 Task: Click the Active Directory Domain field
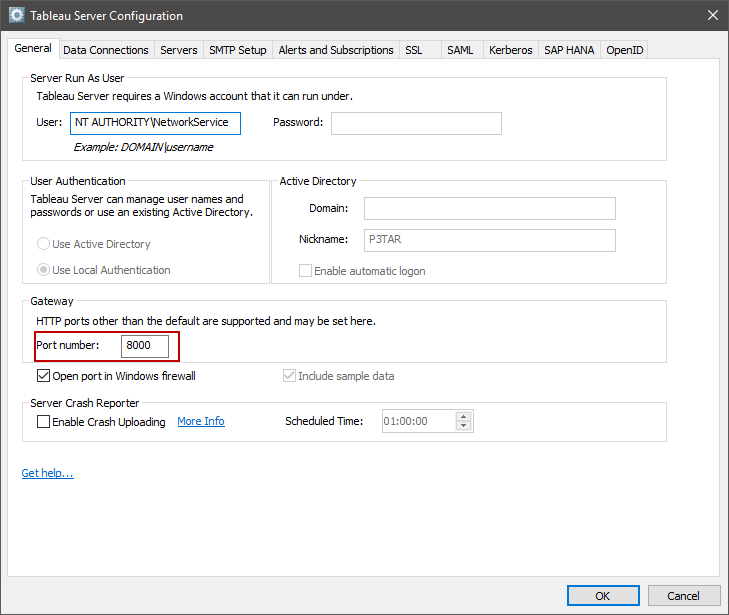(x=490, y=208)
